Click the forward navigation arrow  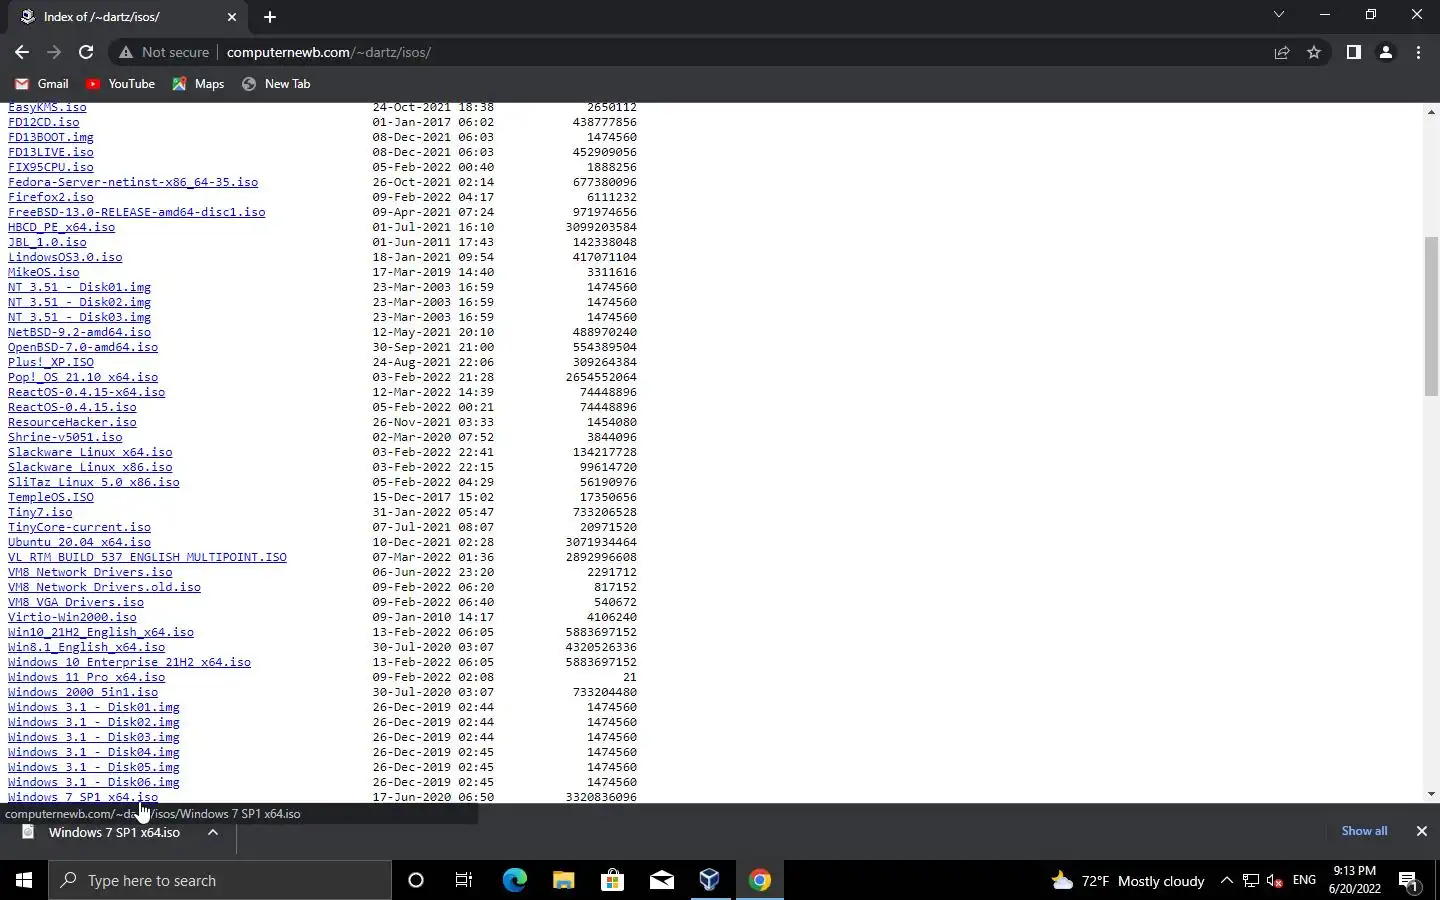(x=54, y=52)
